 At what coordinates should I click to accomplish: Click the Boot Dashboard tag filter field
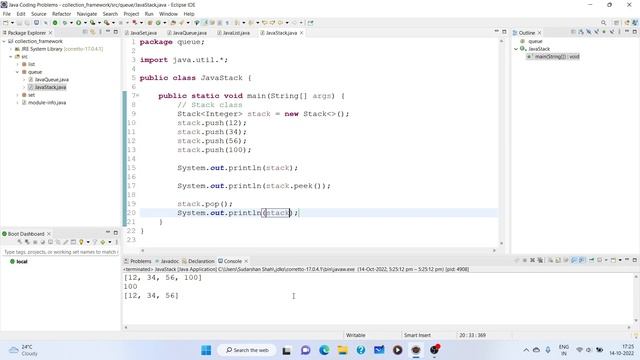60,252
